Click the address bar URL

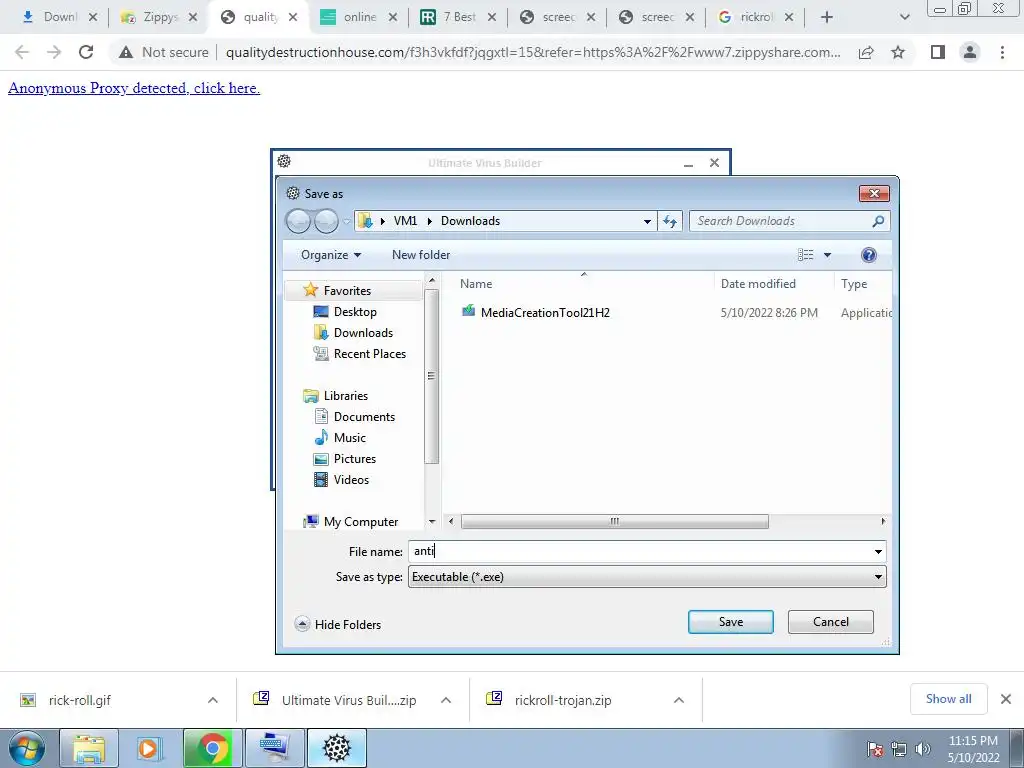[533, 52]
